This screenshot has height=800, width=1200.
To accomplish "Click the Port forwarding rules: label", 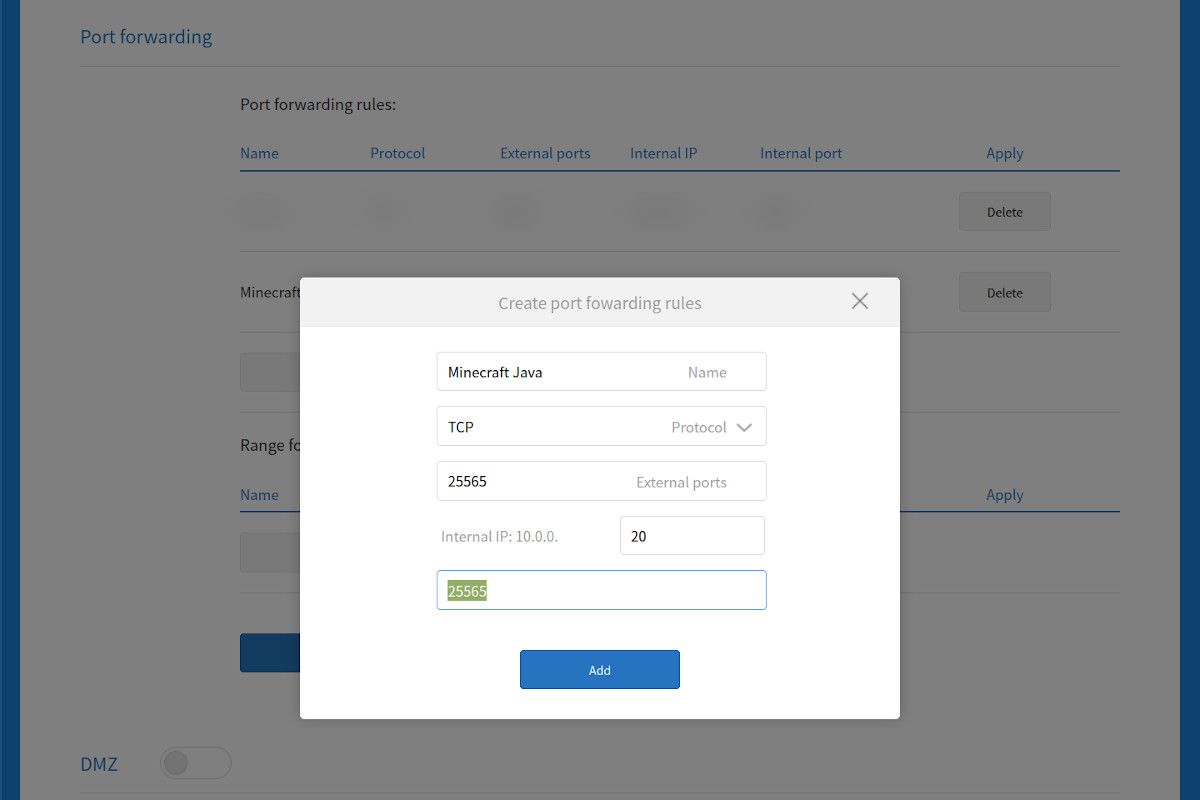I will click(318, 104).
